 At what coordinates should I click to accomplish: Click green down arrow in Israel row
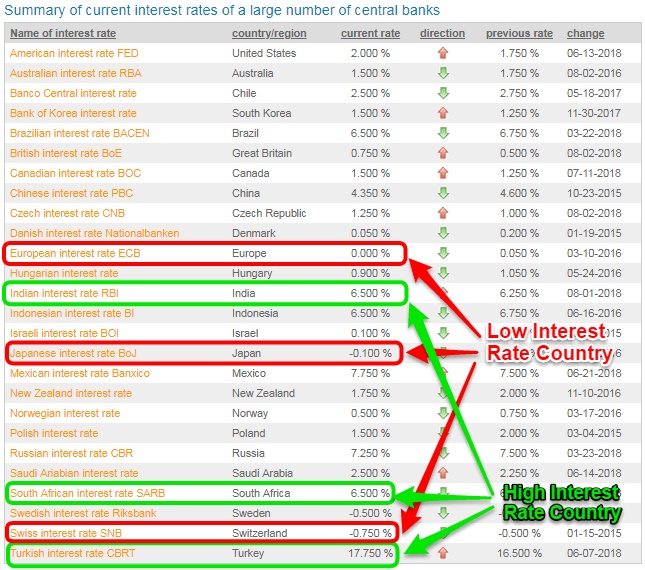click(x=443, y=334)
